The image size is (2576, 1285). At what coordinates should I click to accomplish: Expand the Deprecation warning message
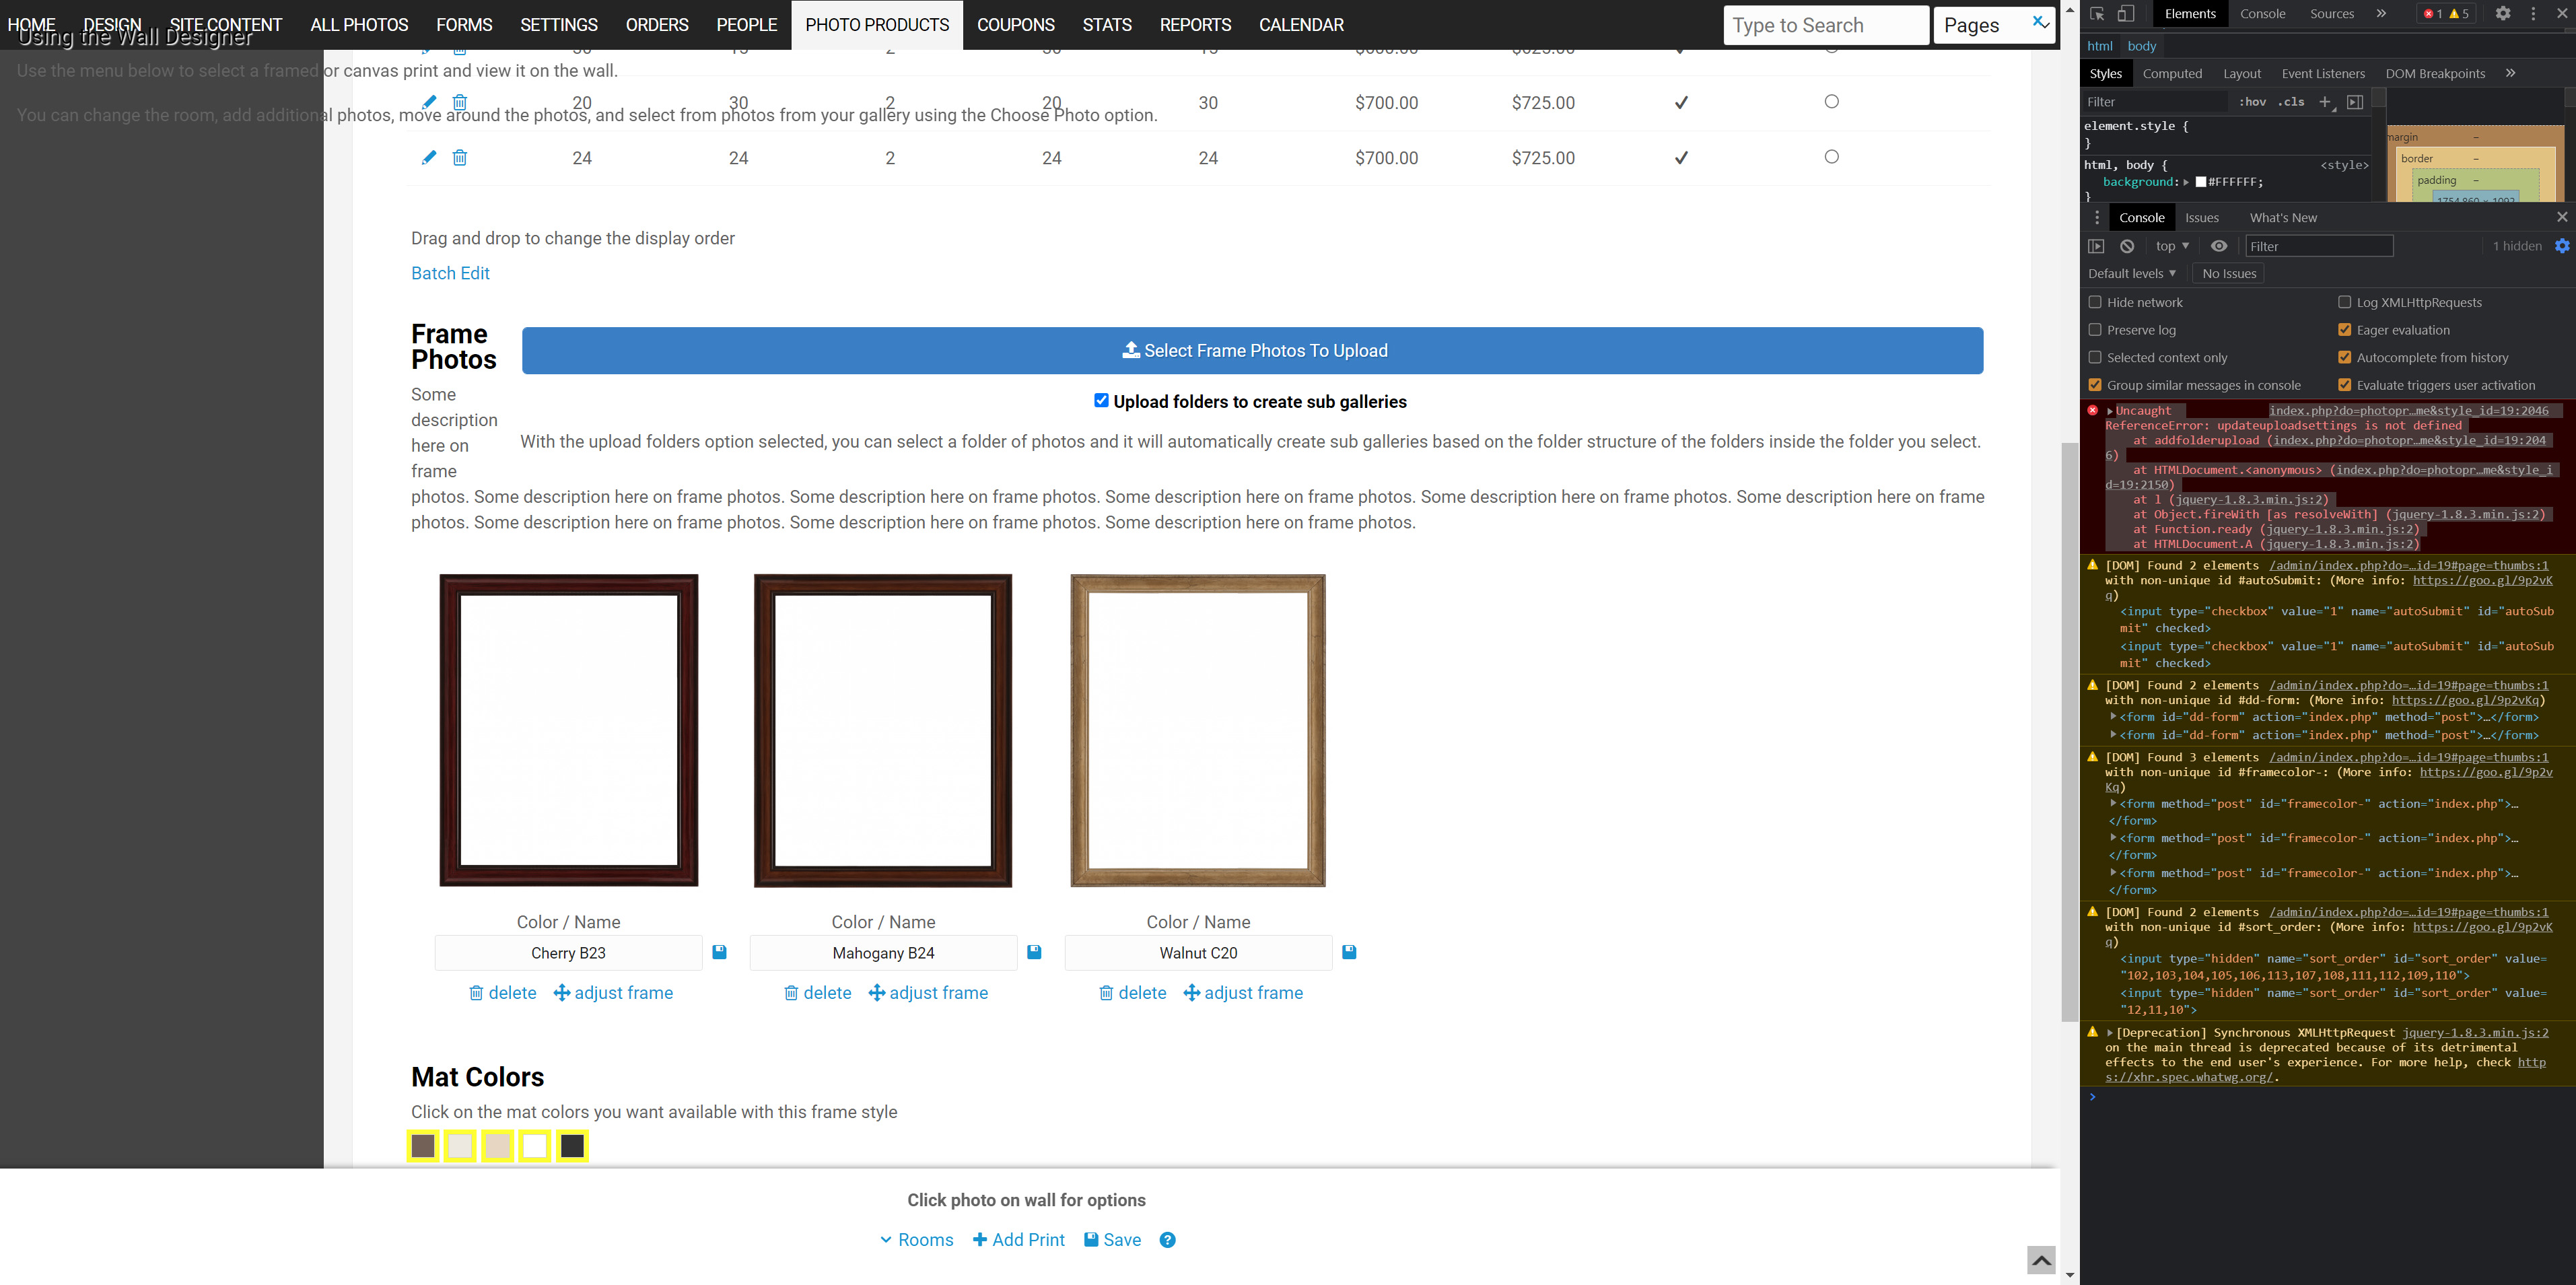point(2110,1033)
